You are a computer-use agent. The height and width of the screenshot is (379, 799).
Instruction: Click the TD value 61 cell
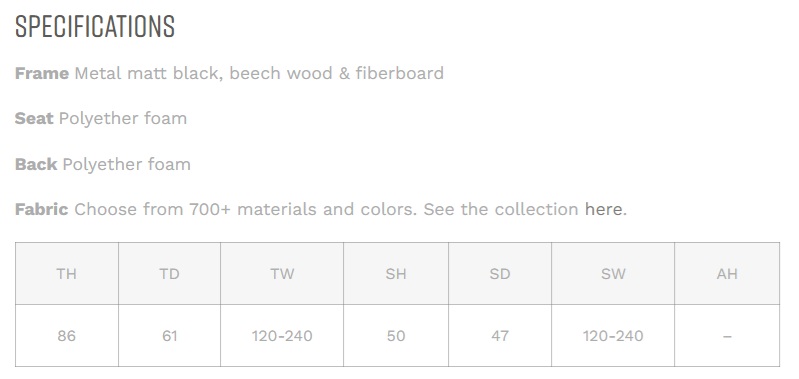[x=169, y=336]
